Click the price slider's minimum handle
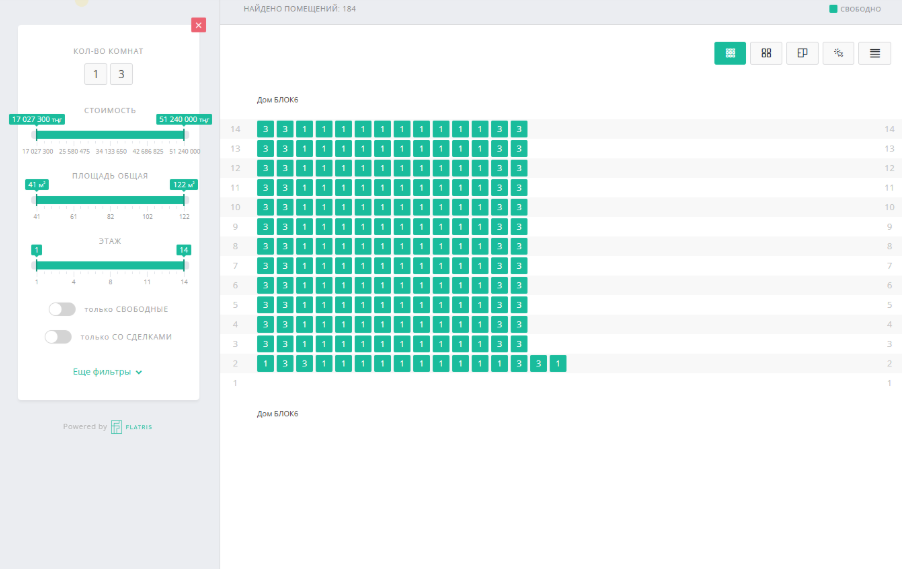 [x=35, y=134]
